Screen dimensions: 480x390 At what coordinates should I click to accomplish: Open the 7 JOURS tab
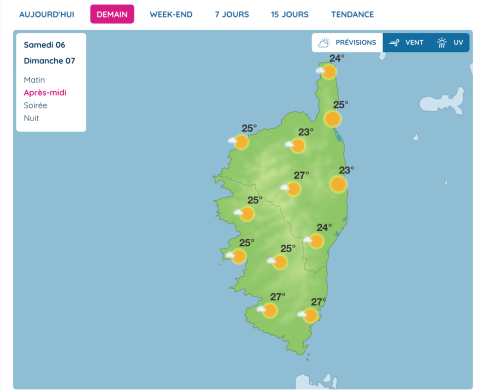[x=232, y=14]
